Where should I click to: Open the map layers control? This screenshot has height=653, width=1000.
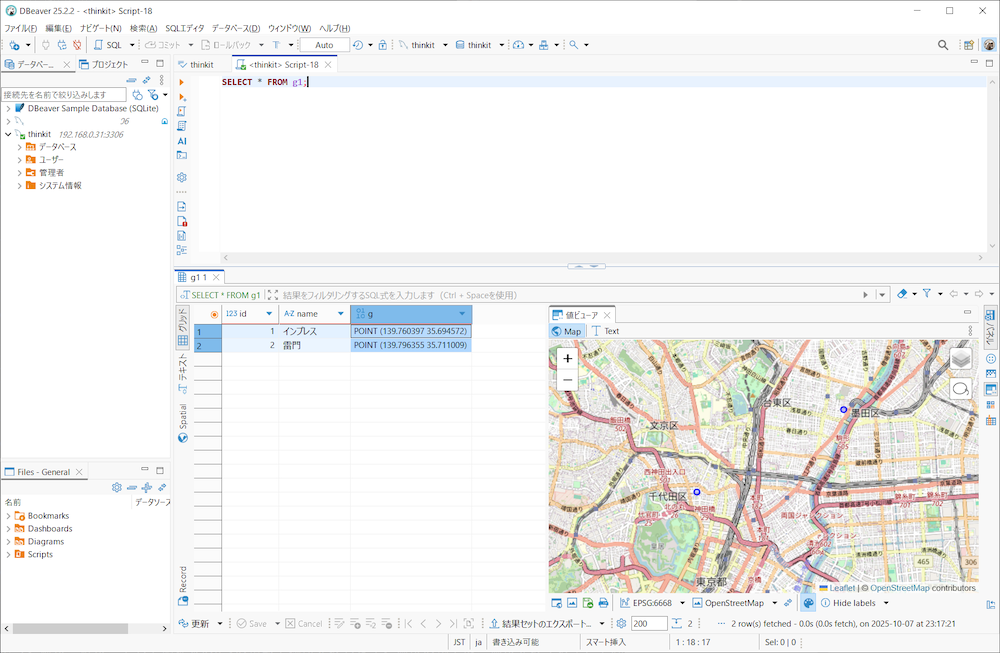pyautogui.click(x=960, y=358)
